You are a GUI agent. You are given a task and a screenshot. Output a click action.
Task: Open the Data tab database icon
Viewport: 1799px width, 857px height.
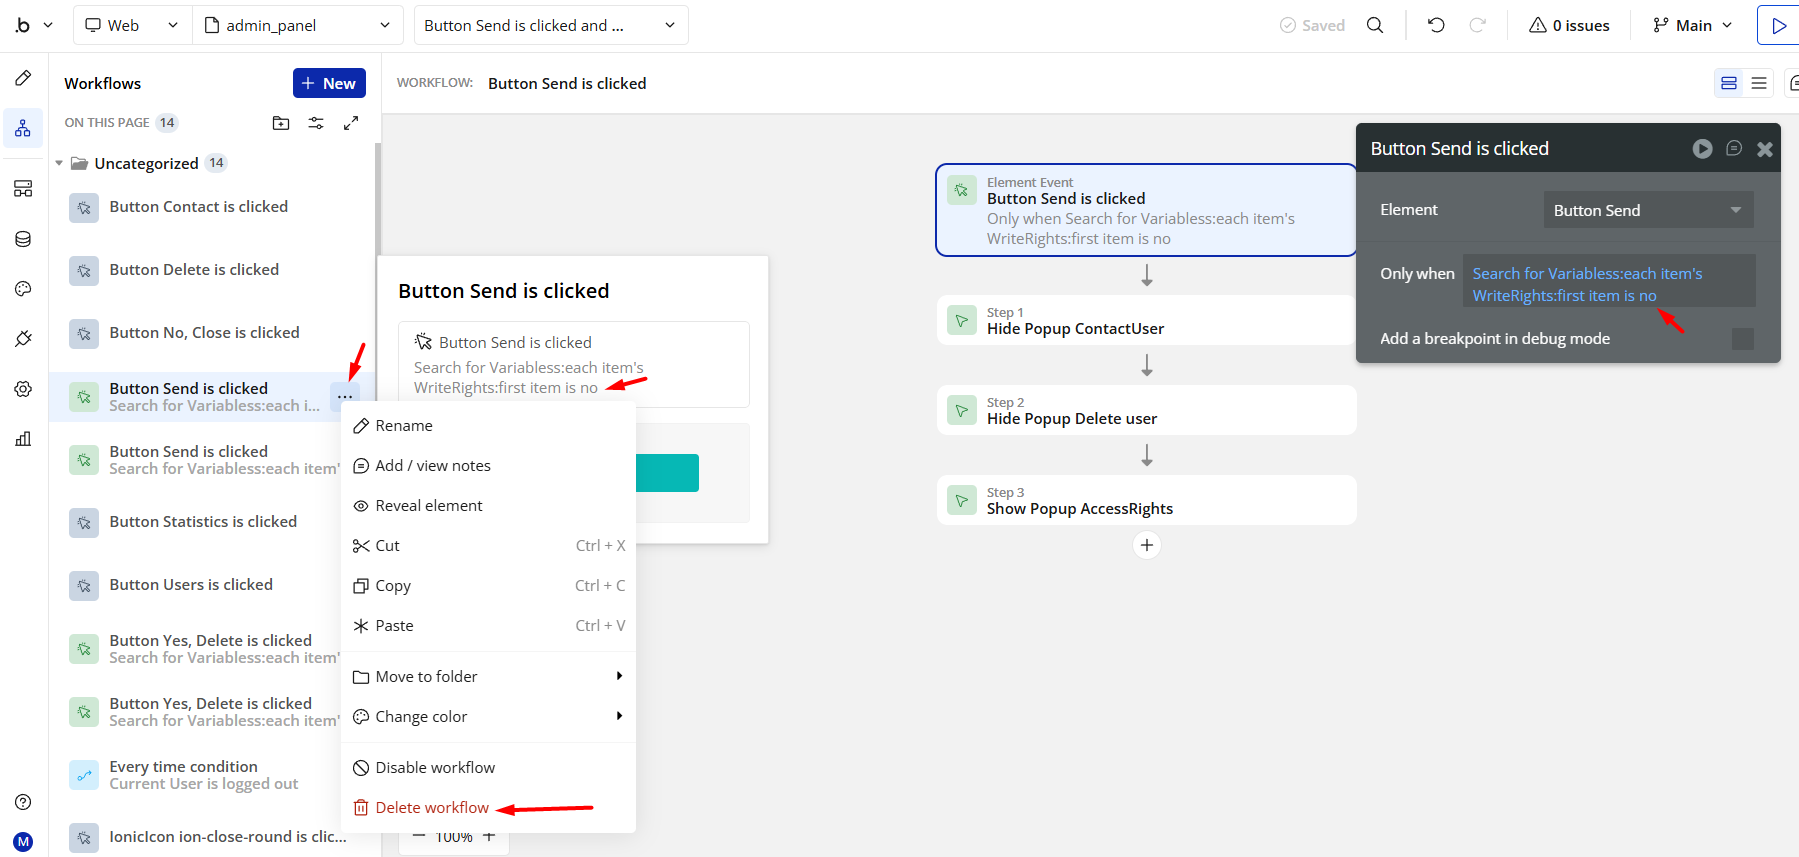(x=23, y=239)
